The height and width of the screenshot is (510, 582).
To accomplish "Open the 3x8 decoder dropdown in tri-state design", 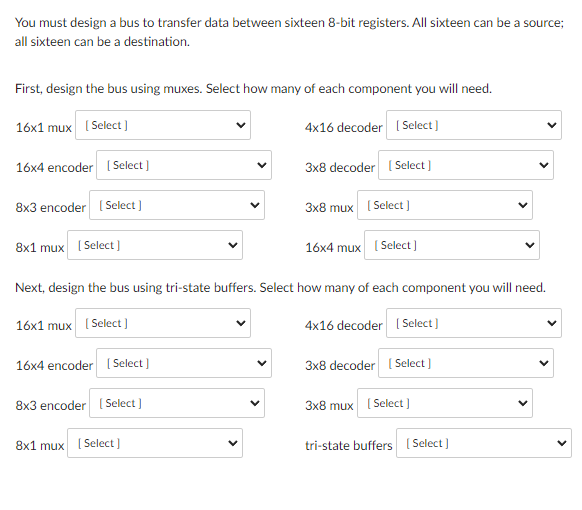I will coord(466,363).
